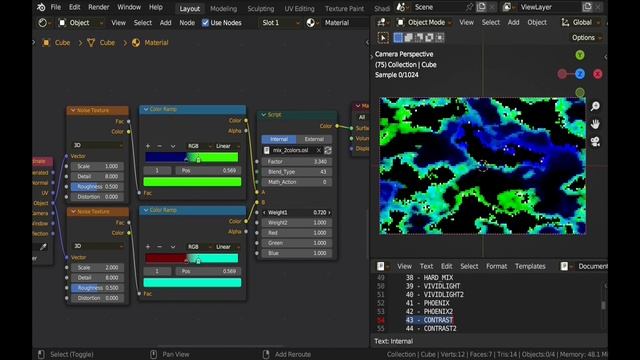Switch Script node to External mode
Viewport: 640px width, 360px height.
[x=314, y=139]
